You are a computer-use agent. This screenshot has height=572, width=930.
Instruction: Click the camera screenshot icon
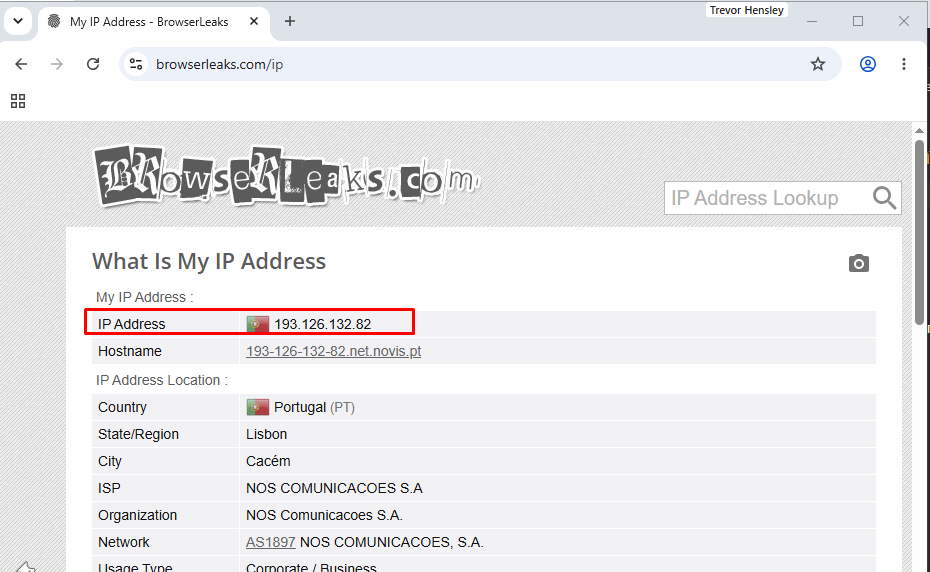tap(858, 263)
